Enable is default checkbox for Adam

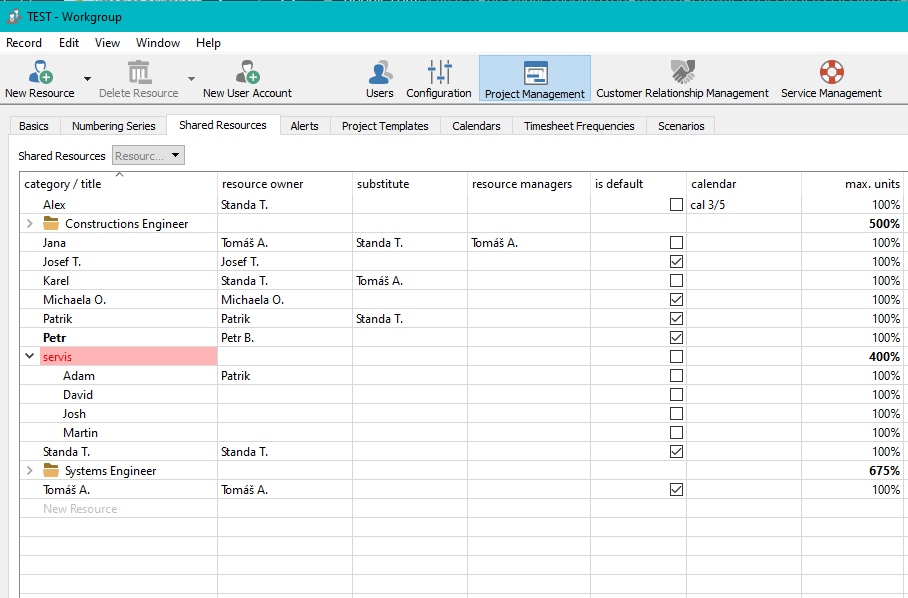(x=677, y=376)
